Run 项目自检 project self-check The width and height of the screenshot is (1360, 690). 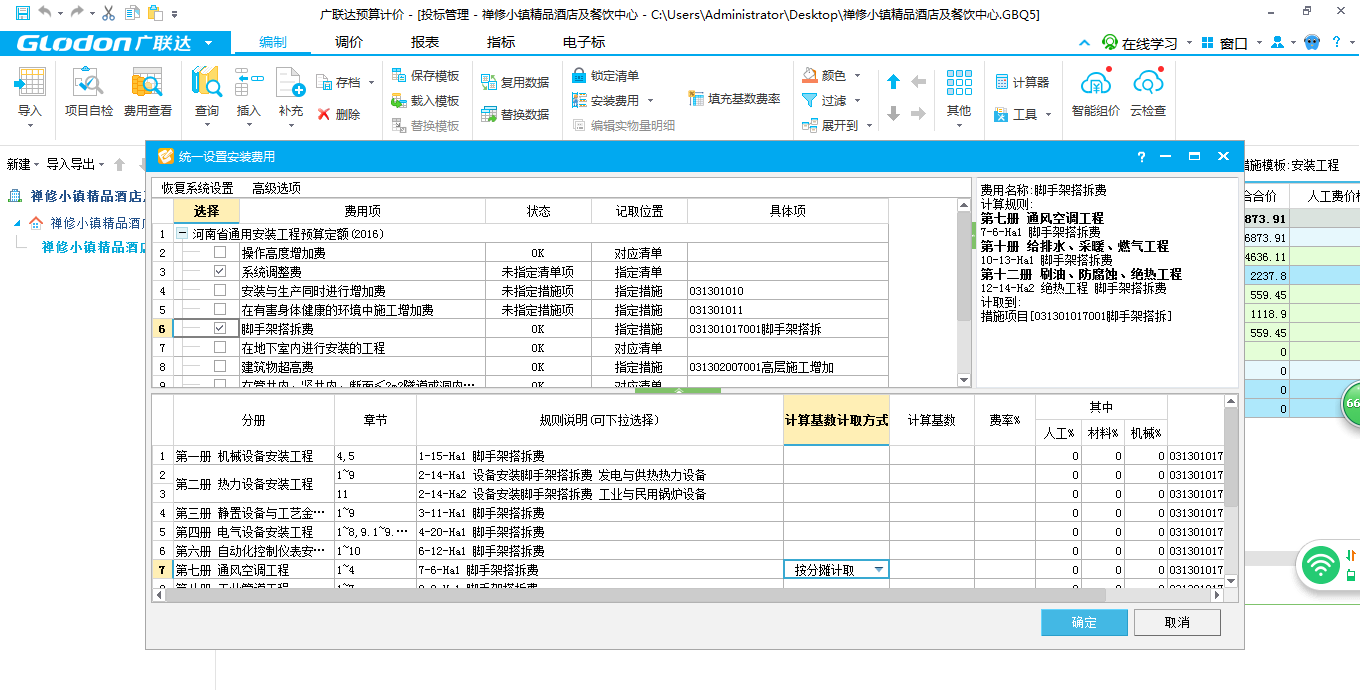(x=89, y=94)
